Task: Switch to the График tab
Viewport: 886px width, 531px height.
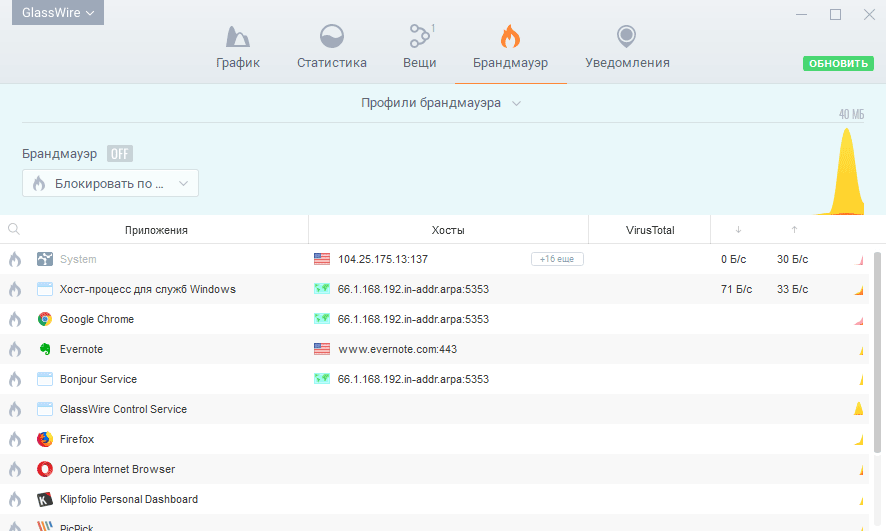Action: click(x=238, y=47)
